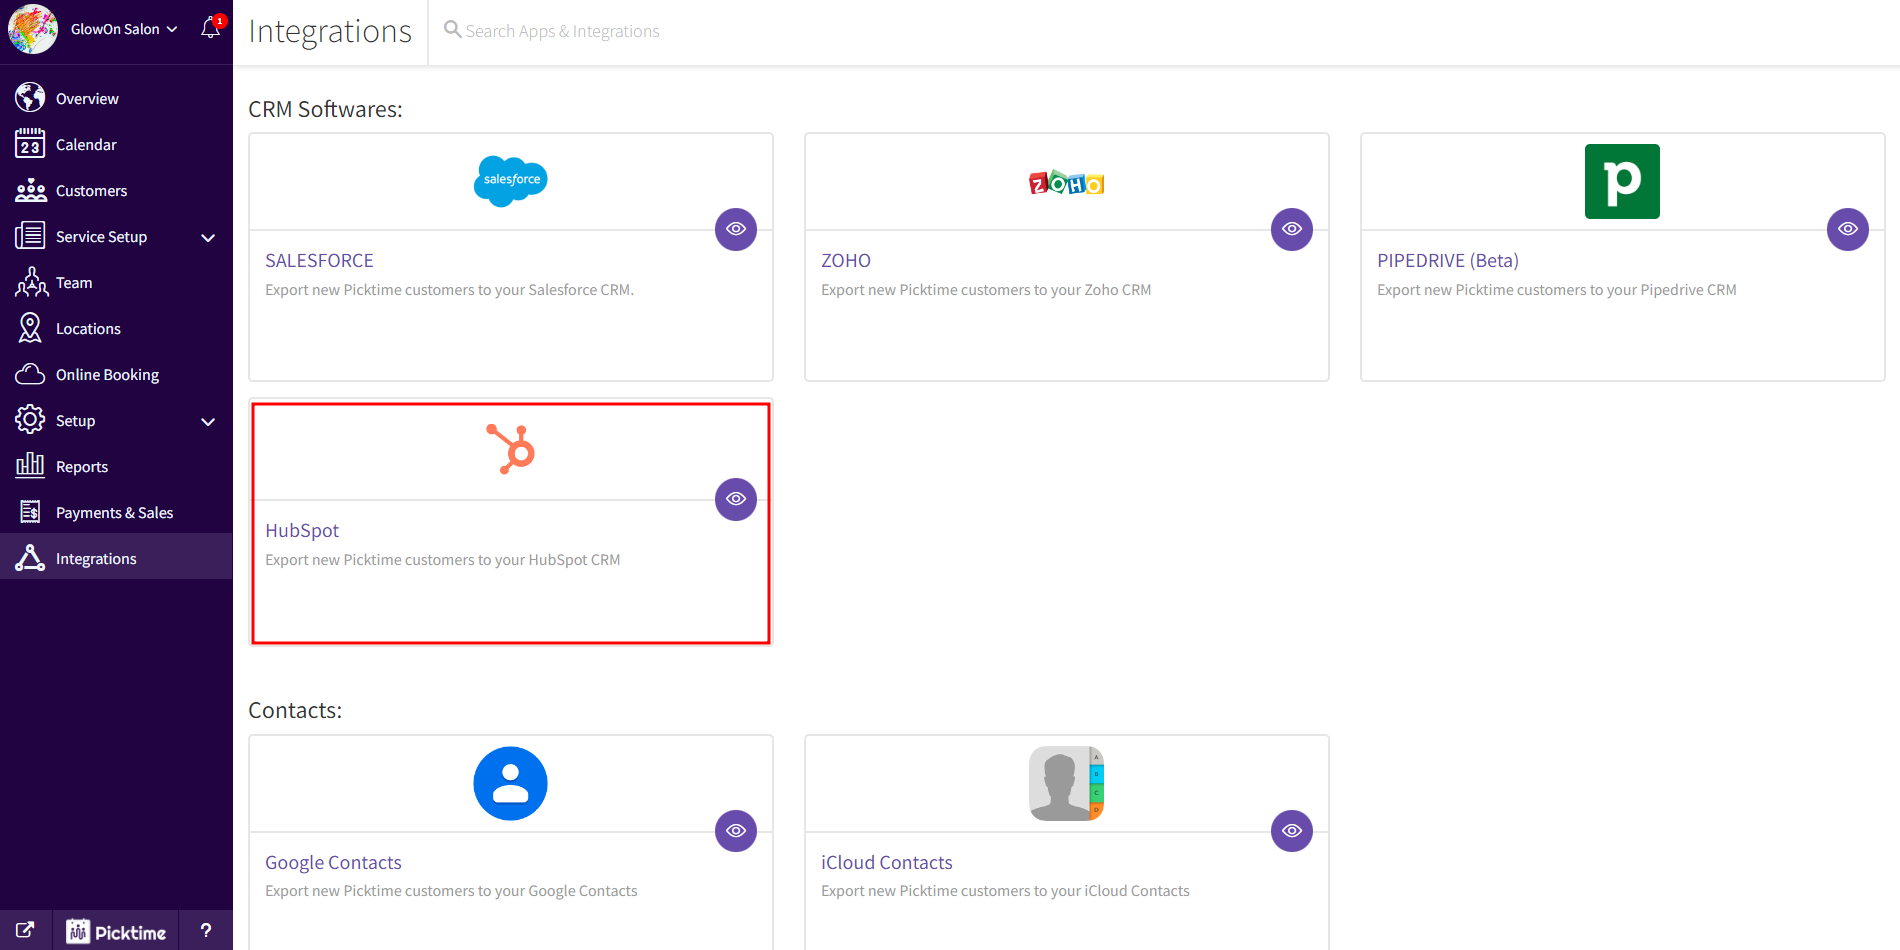
Task: Go to the Calendar page
Action: 86,145
